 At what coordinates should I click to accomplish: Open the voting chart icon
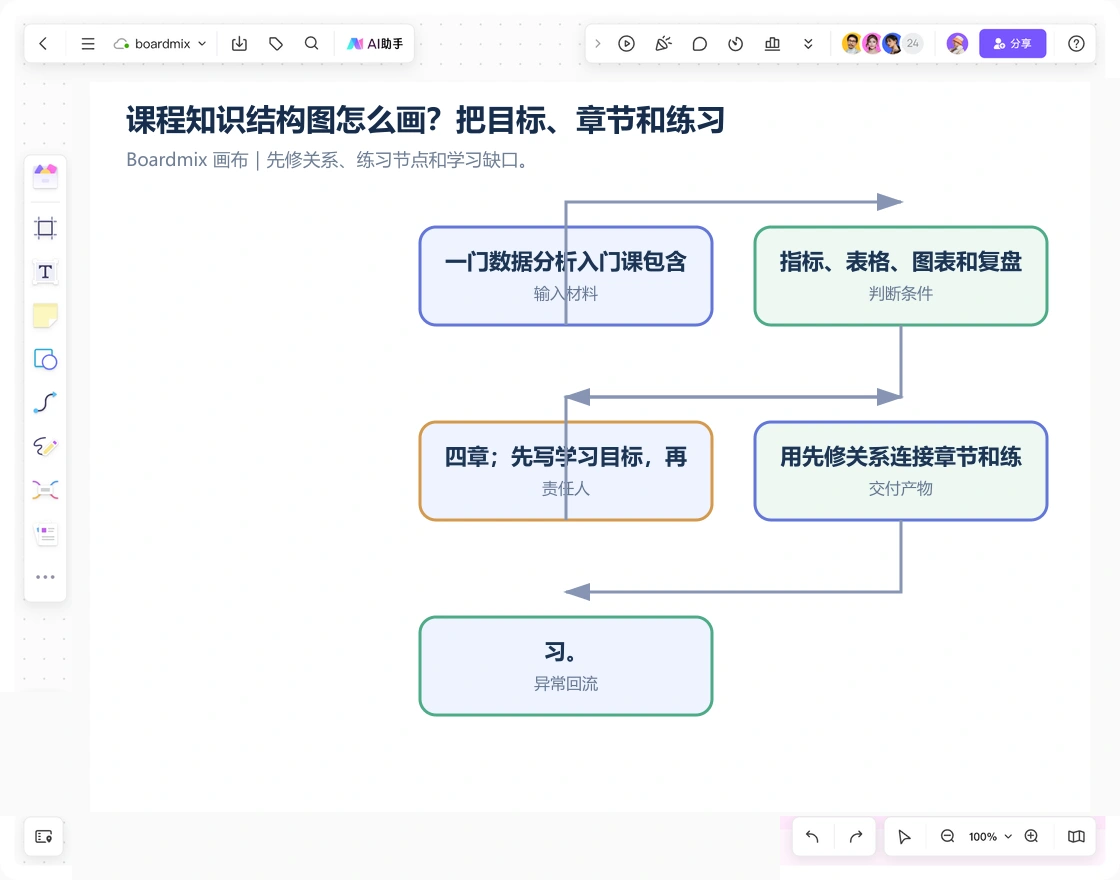[772, 44]
